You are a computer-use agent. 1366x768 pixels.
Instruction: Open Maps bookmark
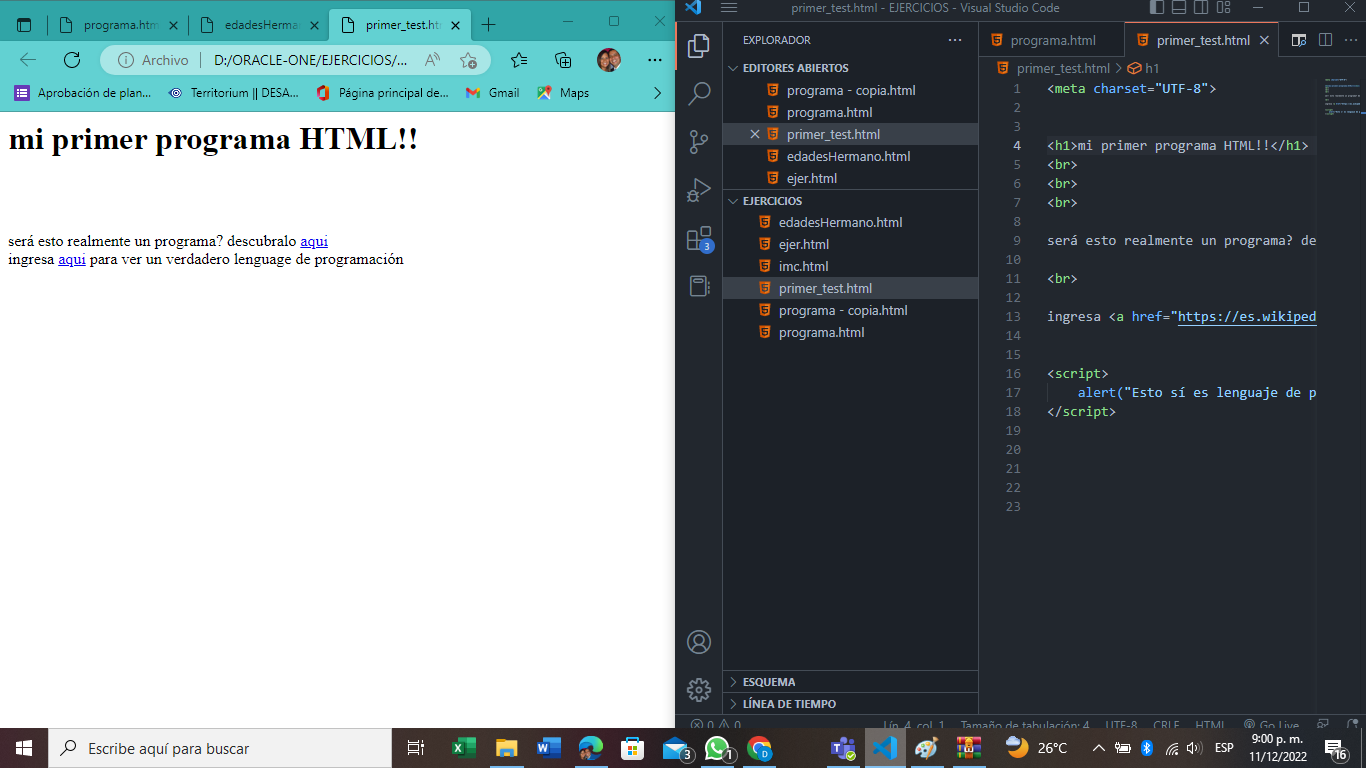[x=563, y=93]
